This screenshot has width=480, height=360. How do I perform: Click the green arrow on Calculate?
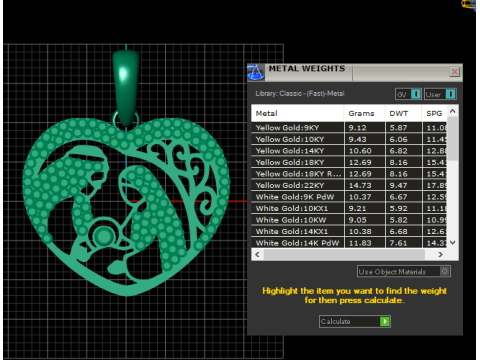pos(385,321)
